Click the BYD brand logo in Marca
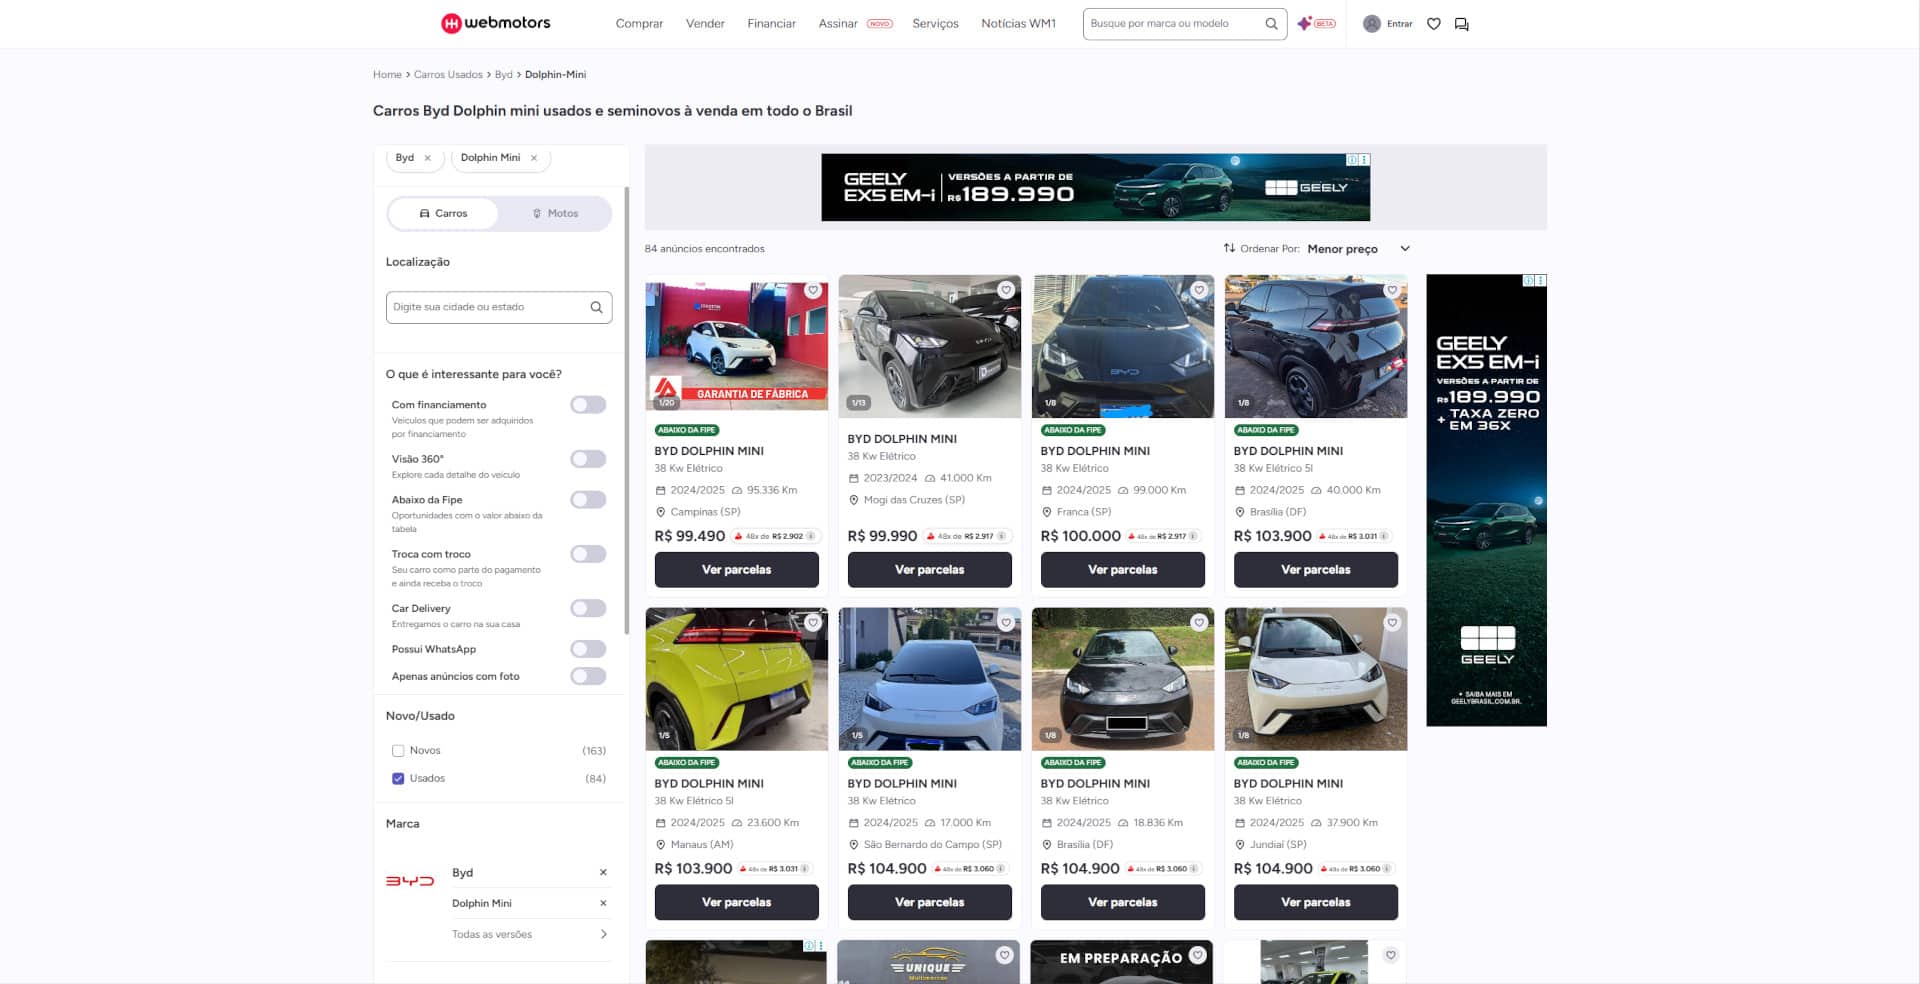 click(410, 881)
